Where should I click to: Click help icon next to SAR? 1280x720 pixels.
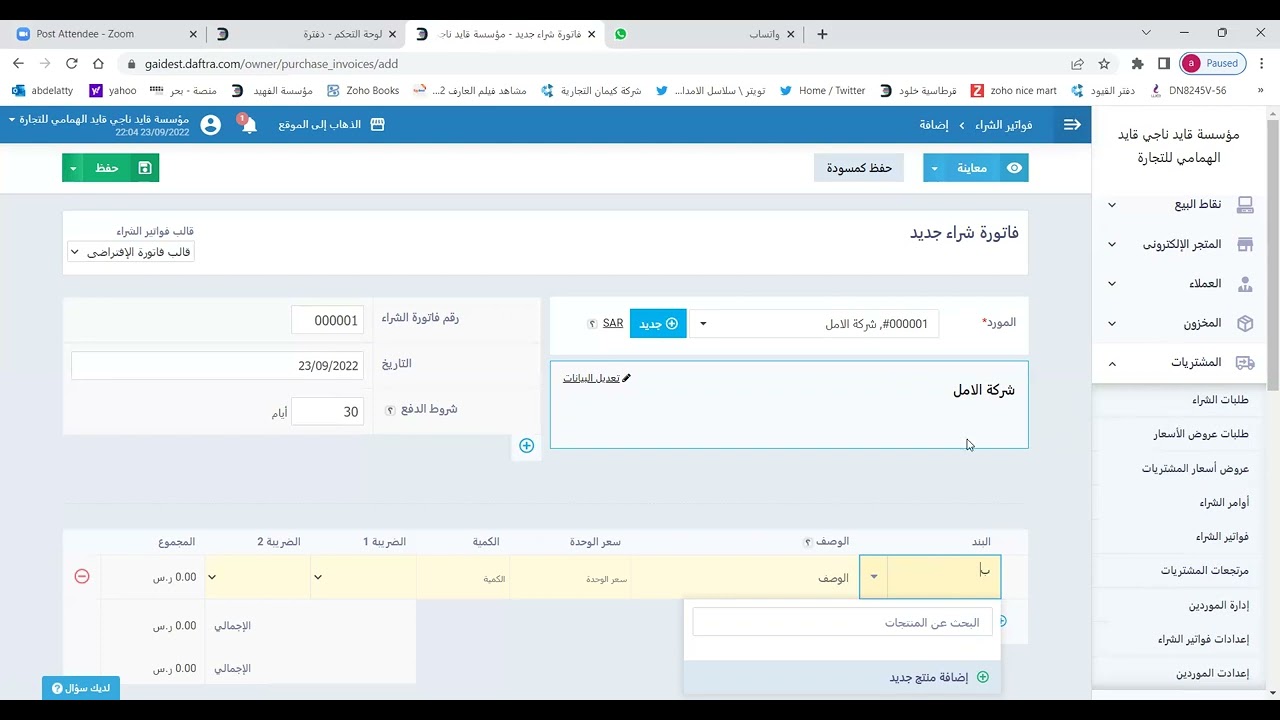pos(592,324)
